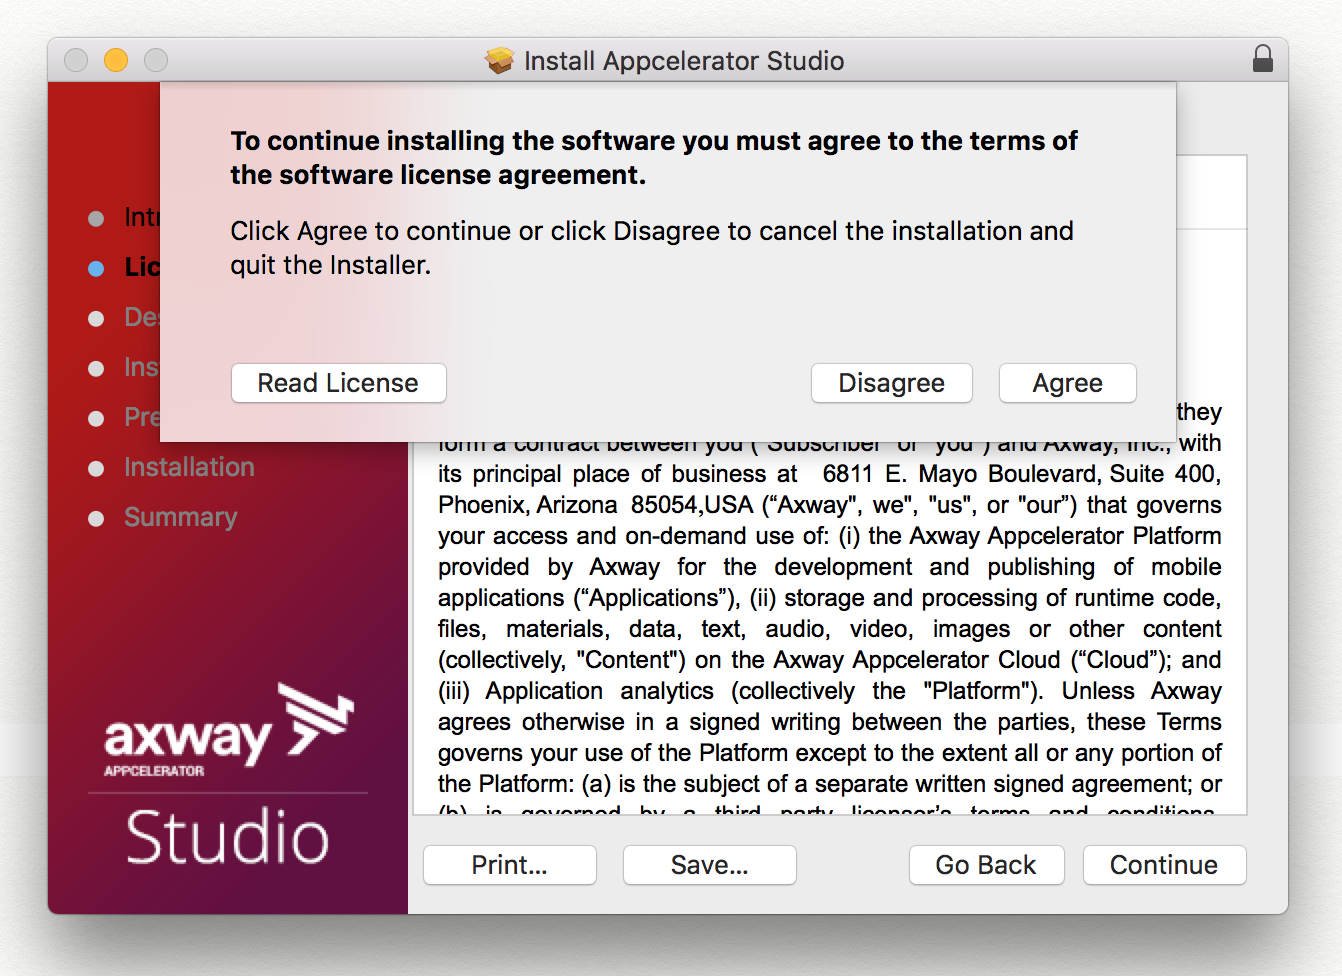Click the Print... button
This screenshot has width=1342, height=976.
(509, 865)
